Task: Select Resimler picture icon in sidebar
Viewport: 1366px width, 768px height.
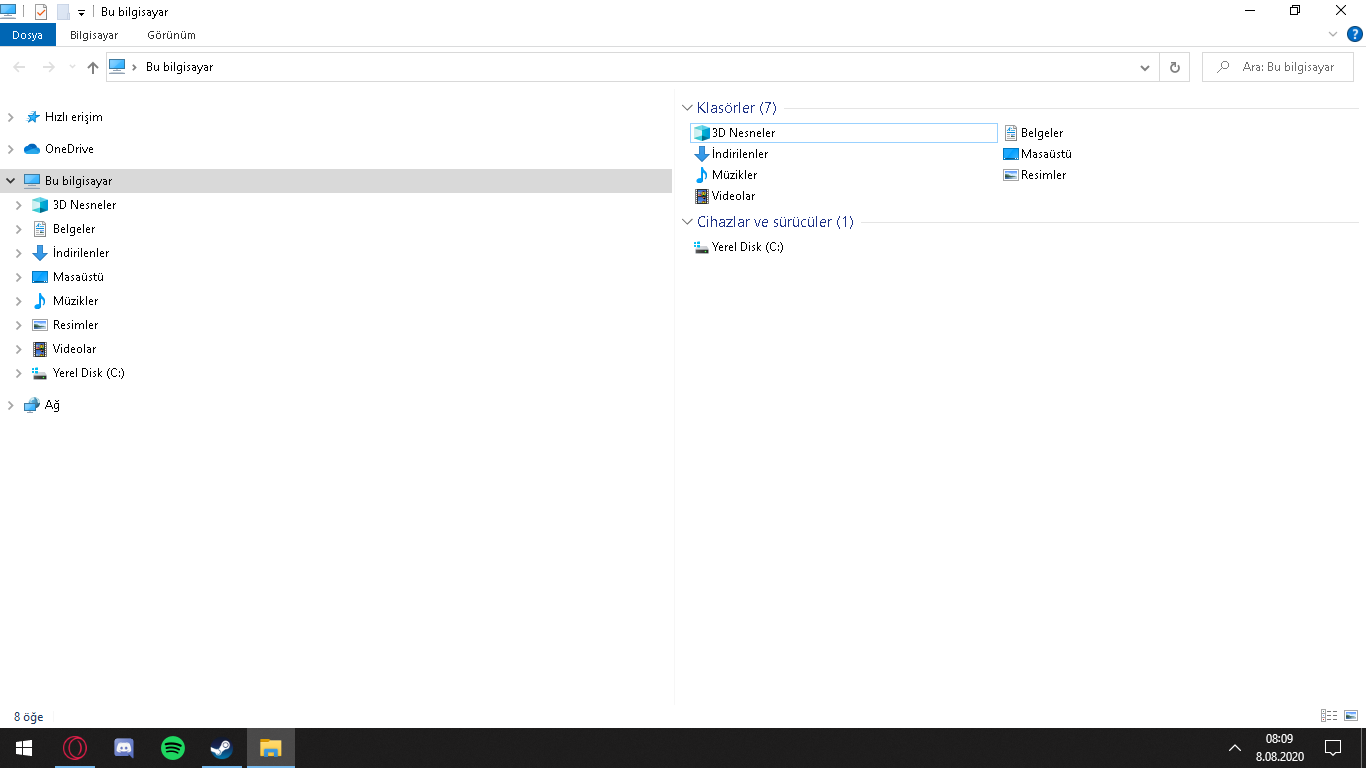Action: pos(40,325)
